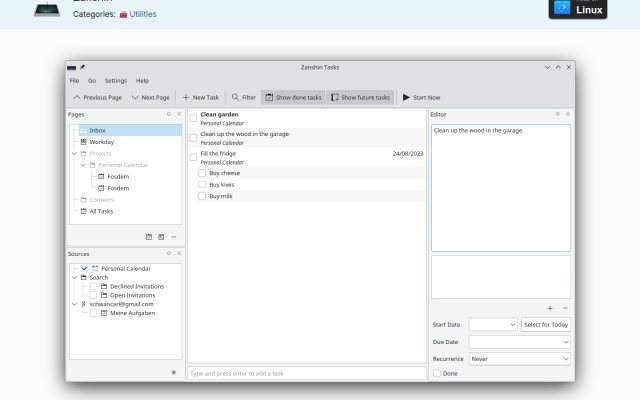Collapse the Search source node
Image resolution: width=640 pixels, height=400 pixels.
pos(74,278)
